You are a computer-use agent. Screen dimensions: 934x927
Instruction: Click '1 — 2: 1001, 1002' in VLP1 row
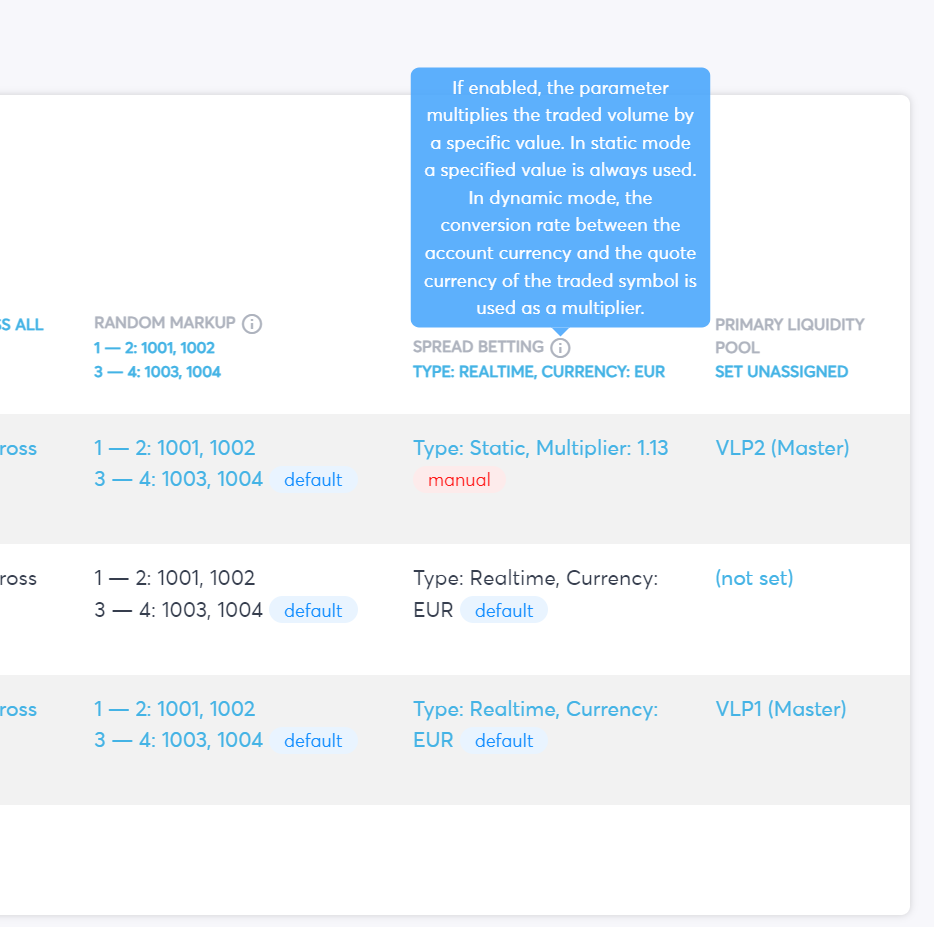(x=175, y=709)
